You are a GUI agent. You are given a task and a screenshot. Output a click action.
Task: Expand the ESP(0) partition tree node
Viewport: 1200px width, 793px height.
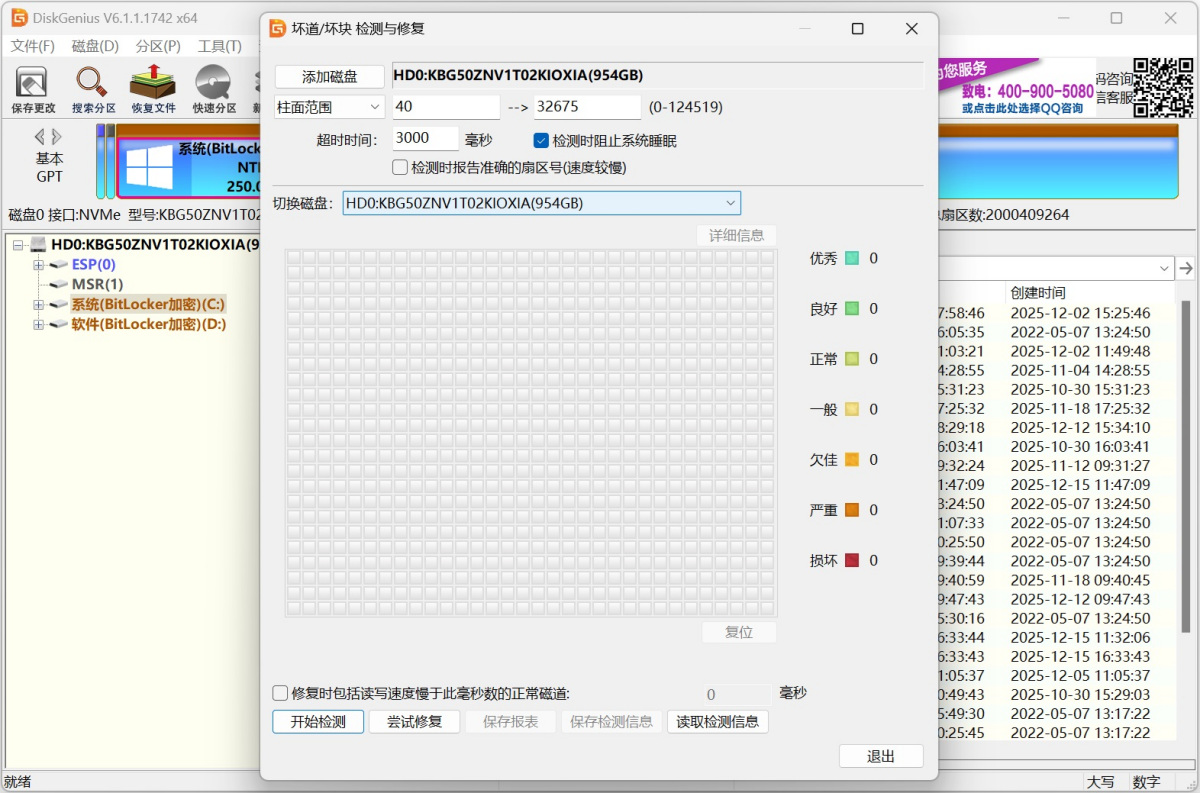[39, 265]
